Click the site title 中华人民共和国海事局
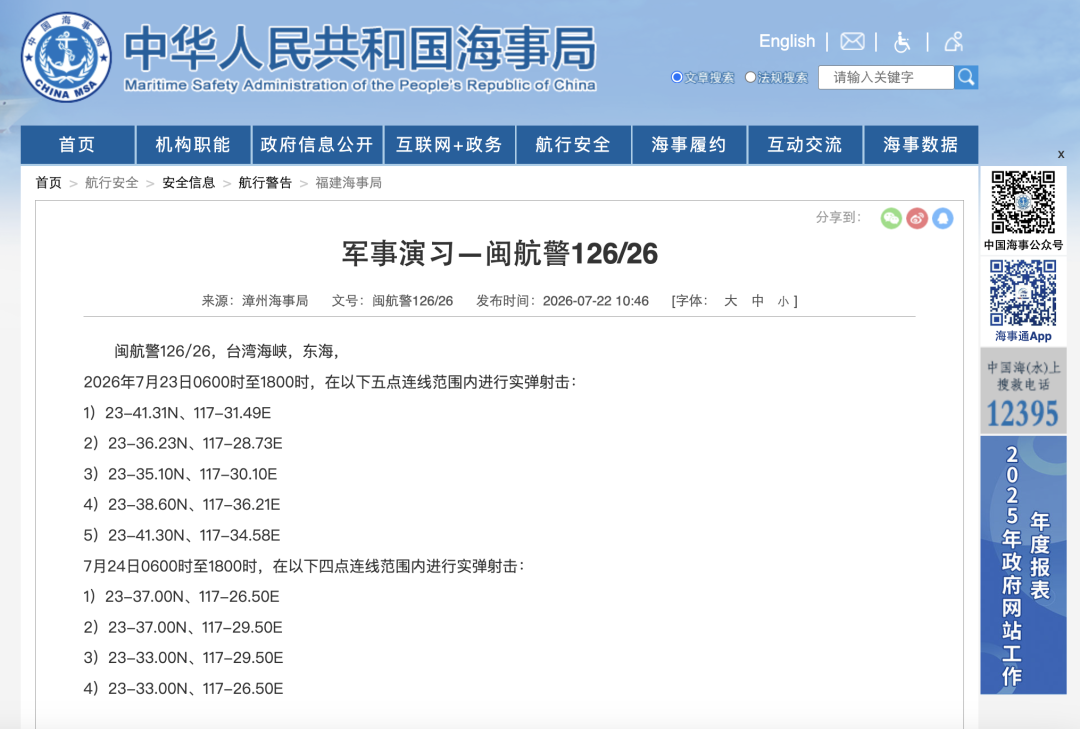 point(360,48)
